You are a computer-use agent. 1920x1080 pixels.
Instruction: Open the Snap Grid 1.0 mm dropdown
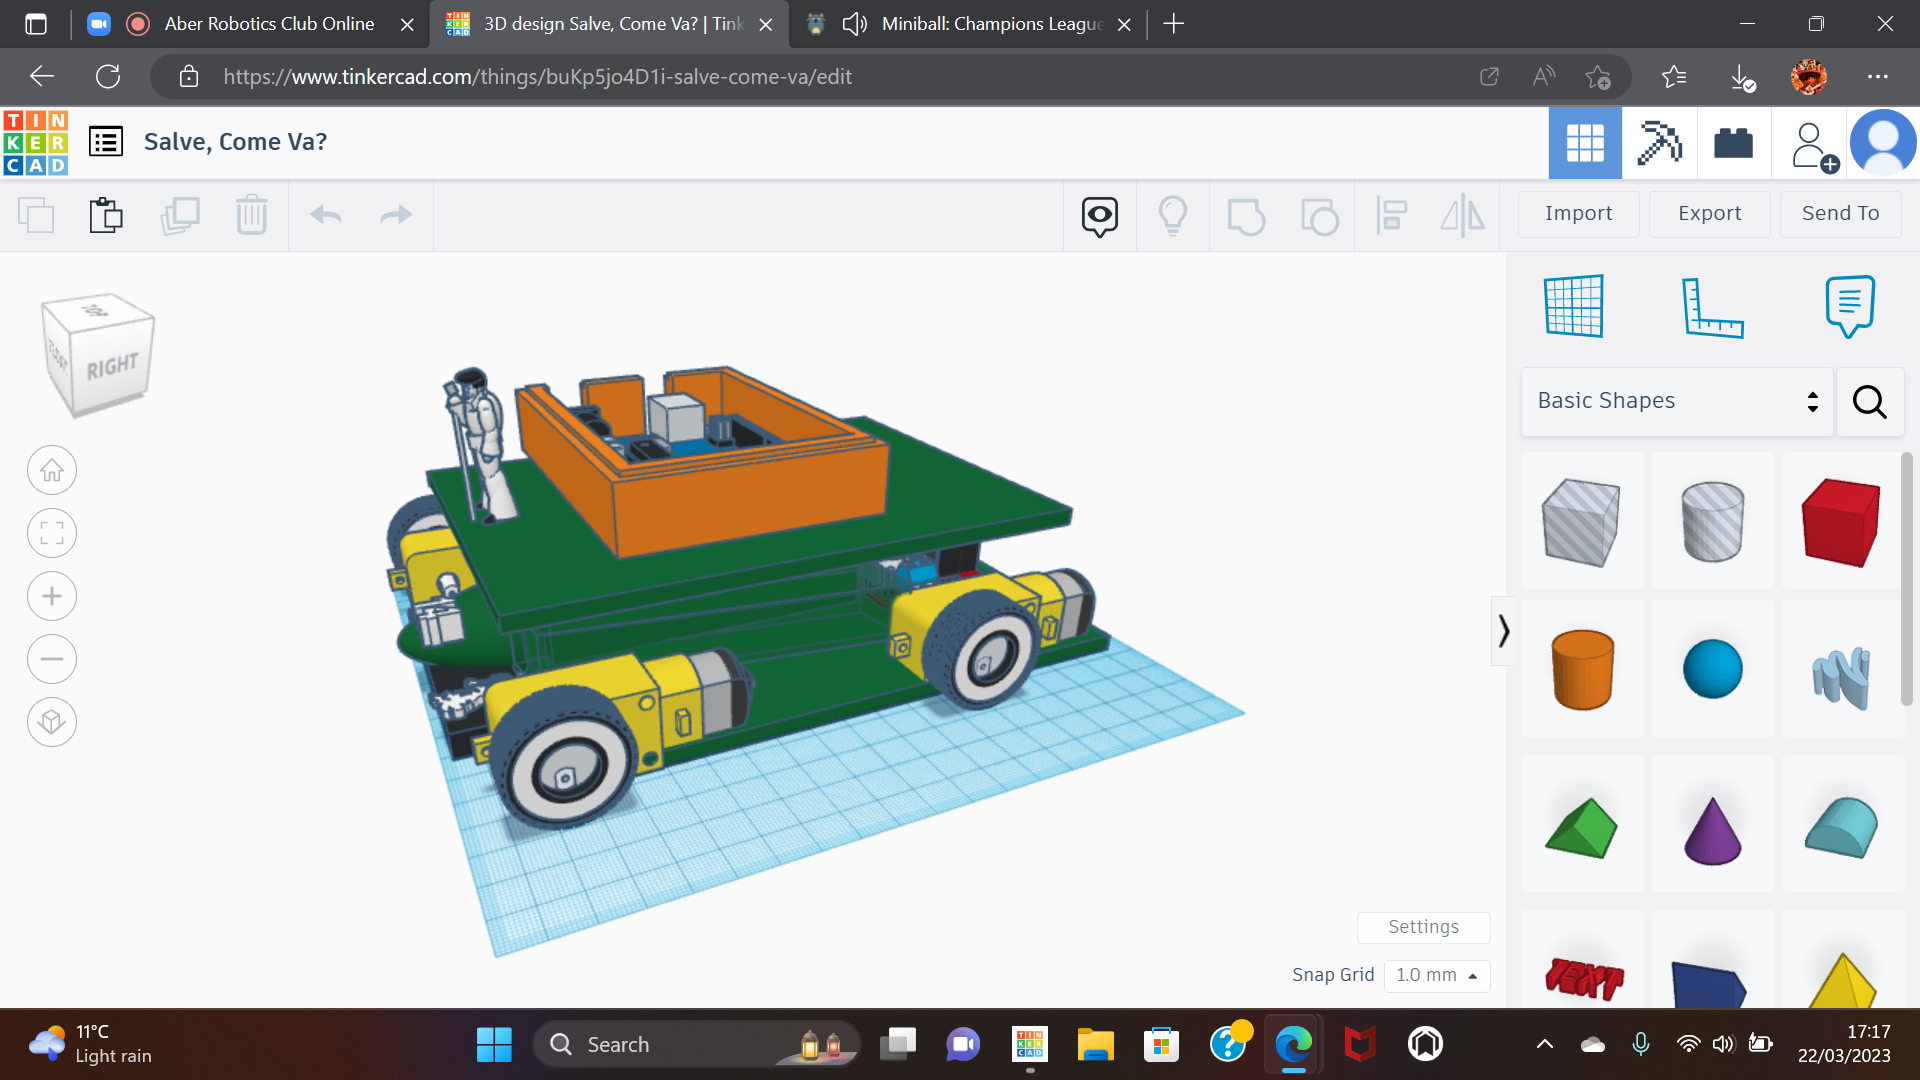point(1437,975)
